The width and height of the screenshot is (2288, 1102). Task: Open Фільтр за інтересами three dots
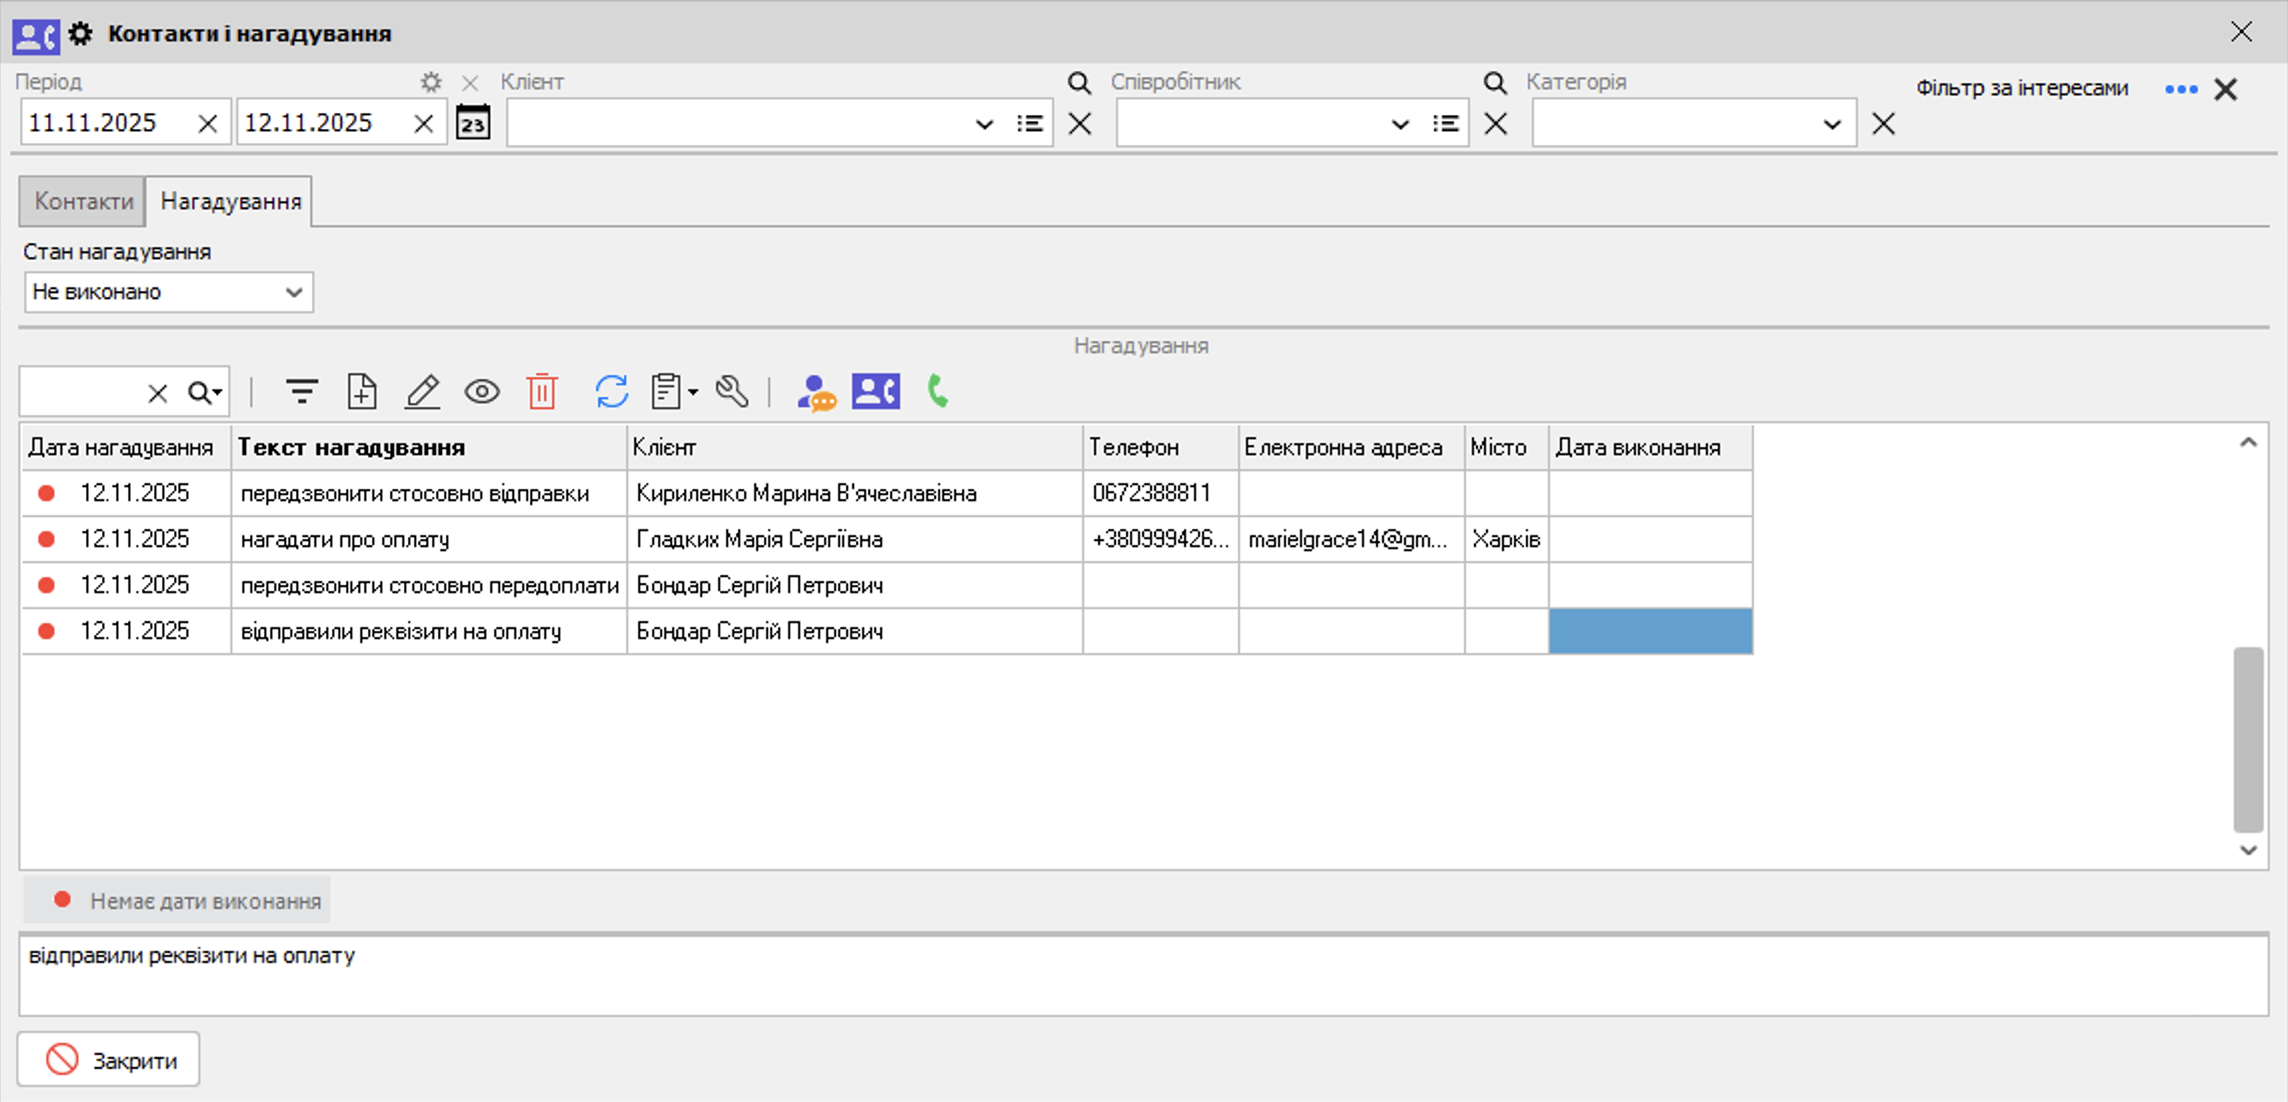coord(2180,90)
